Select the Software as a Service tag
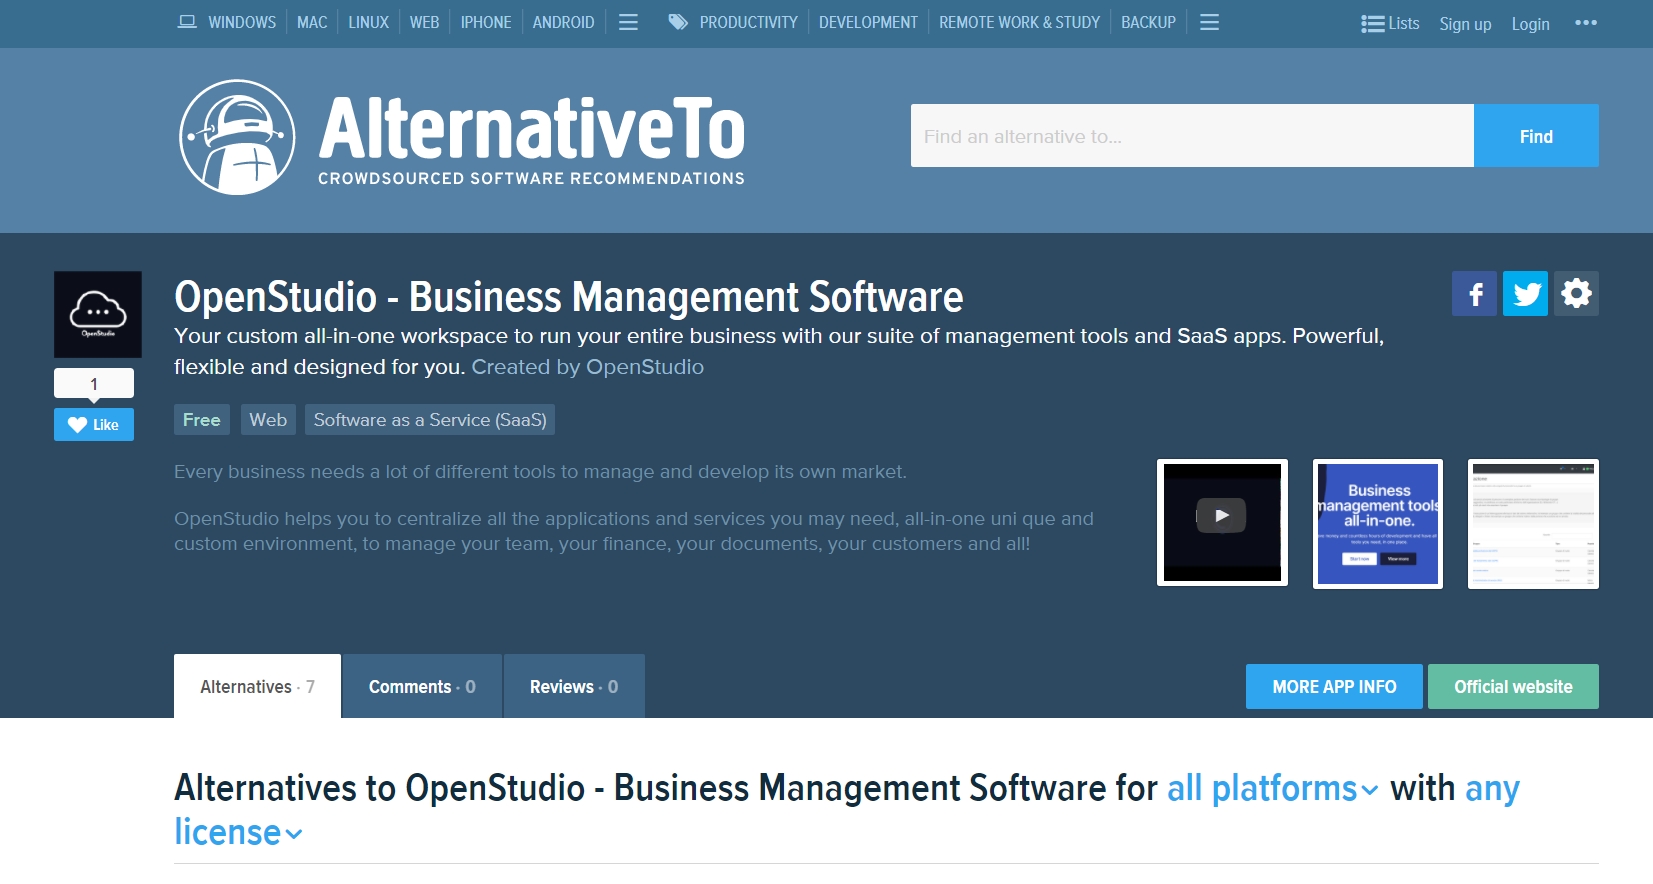Image resolution: width=1653 pixels, height=884 pixels. click(x=430, y=420)
